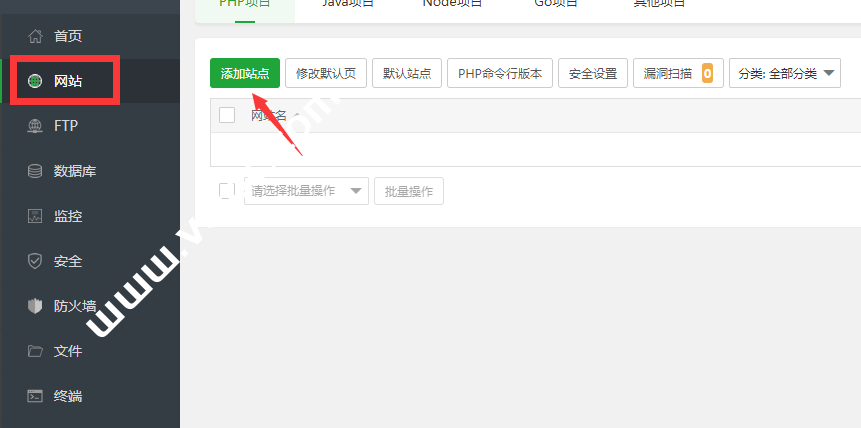Viewport: 861px width, 428px height.
Task: Open the 监控 sidebar entry
Action: [90, 216]
